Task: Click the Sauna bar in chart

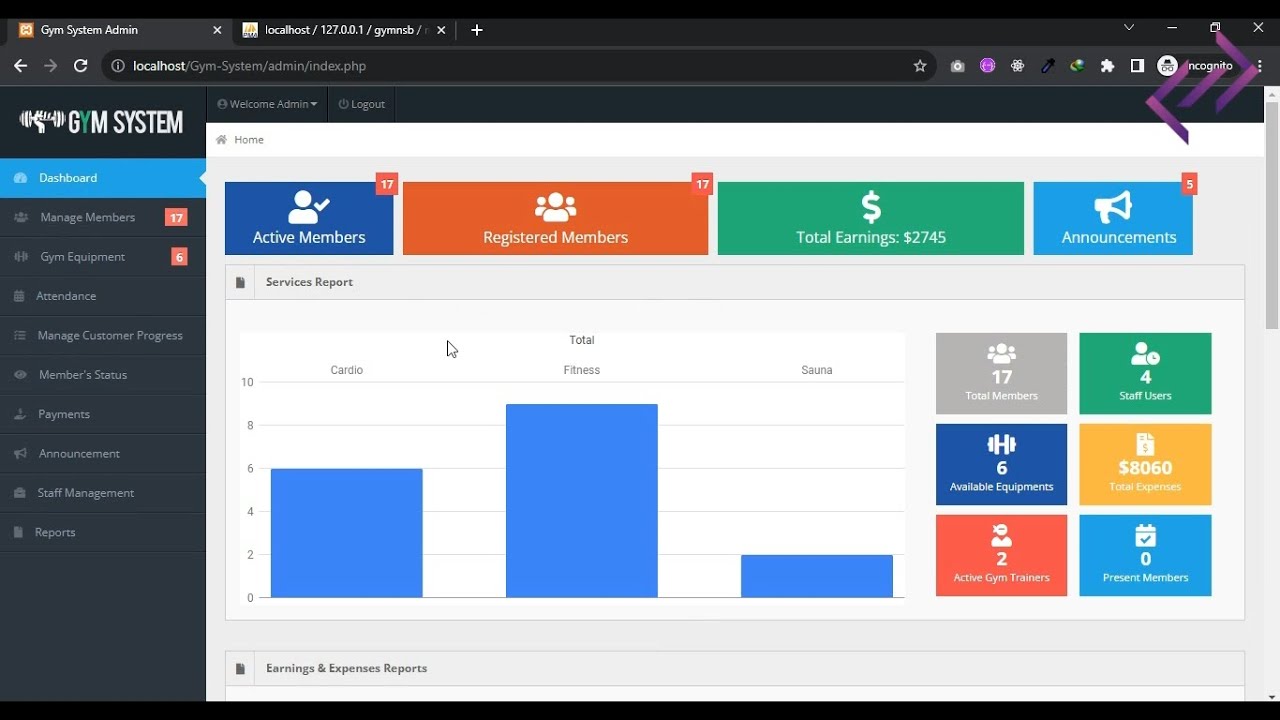Action: pos(817,576)
